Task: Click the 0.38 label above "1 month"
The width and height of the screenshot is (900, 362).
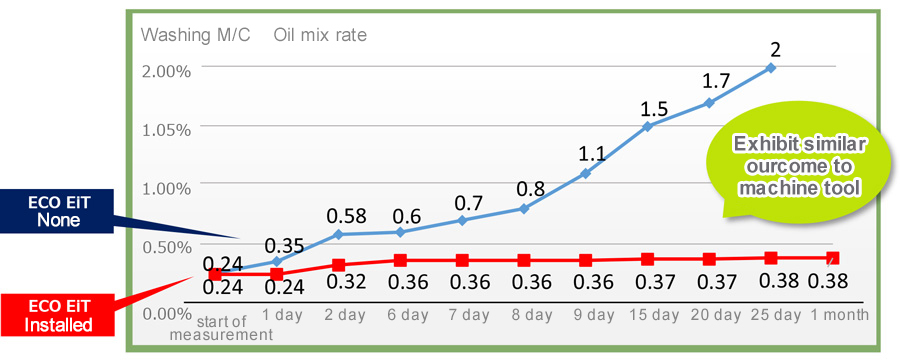Action: (828, 280)
